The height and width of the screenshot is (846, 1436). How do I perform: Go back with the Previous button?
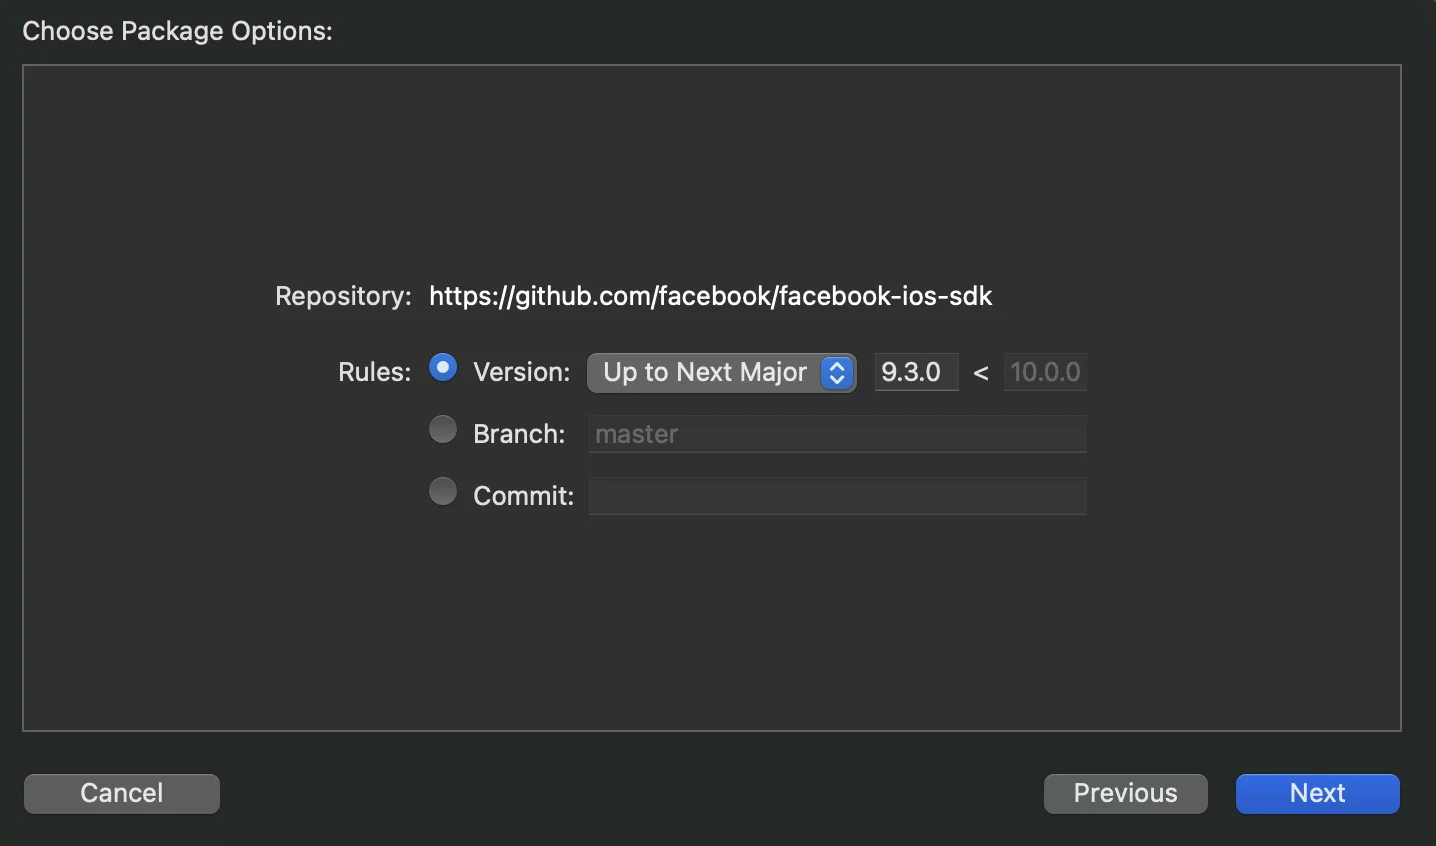[x=1126, y=793]
